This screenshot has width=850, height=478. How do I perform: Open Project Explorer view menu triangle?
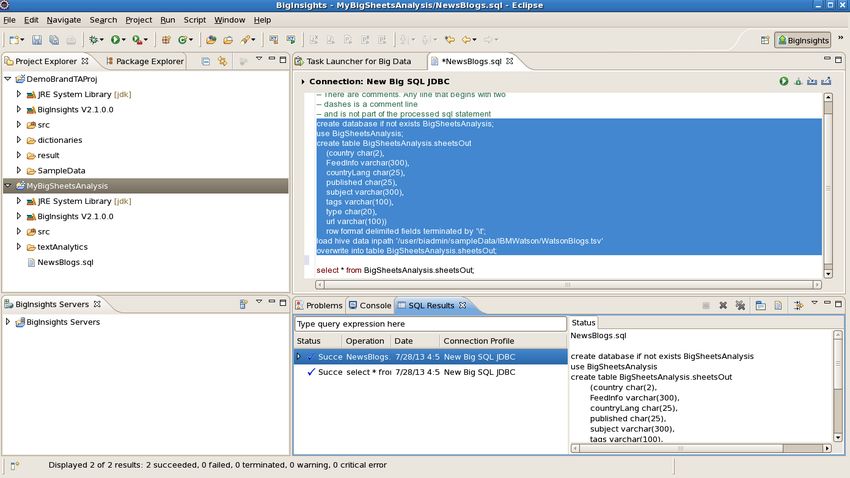pos(259,59)
